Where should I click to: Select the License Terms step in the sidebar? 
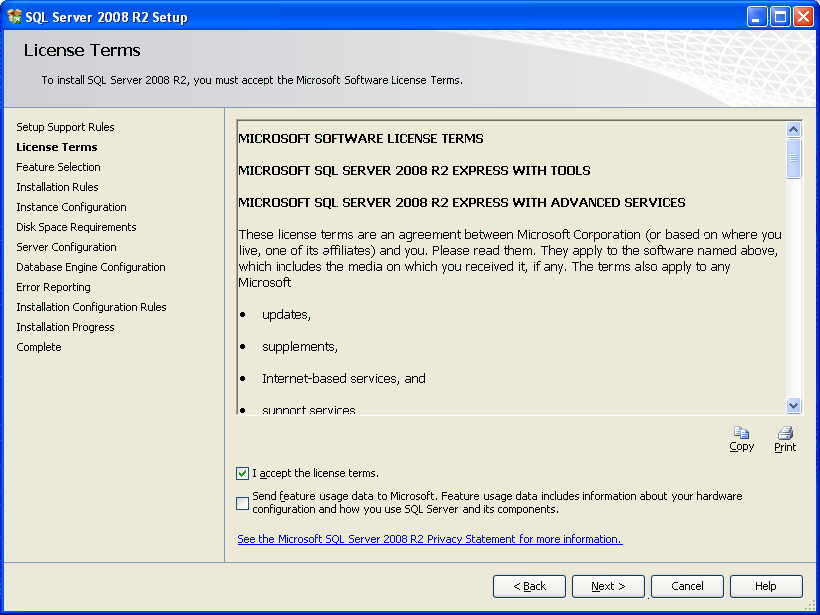(x=57, y=147)
